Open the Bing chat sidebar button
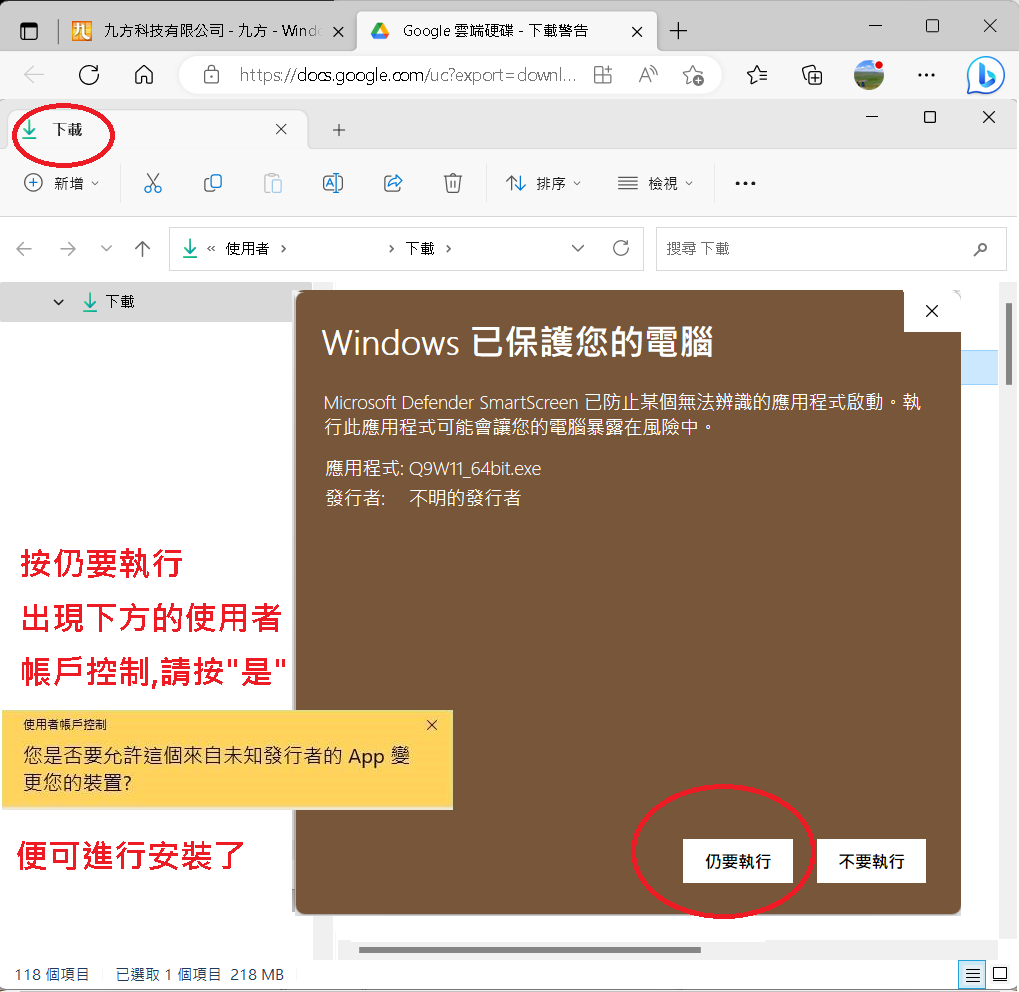The width and height of the screenshot is (1019, 992). click(x=985, y=75)
